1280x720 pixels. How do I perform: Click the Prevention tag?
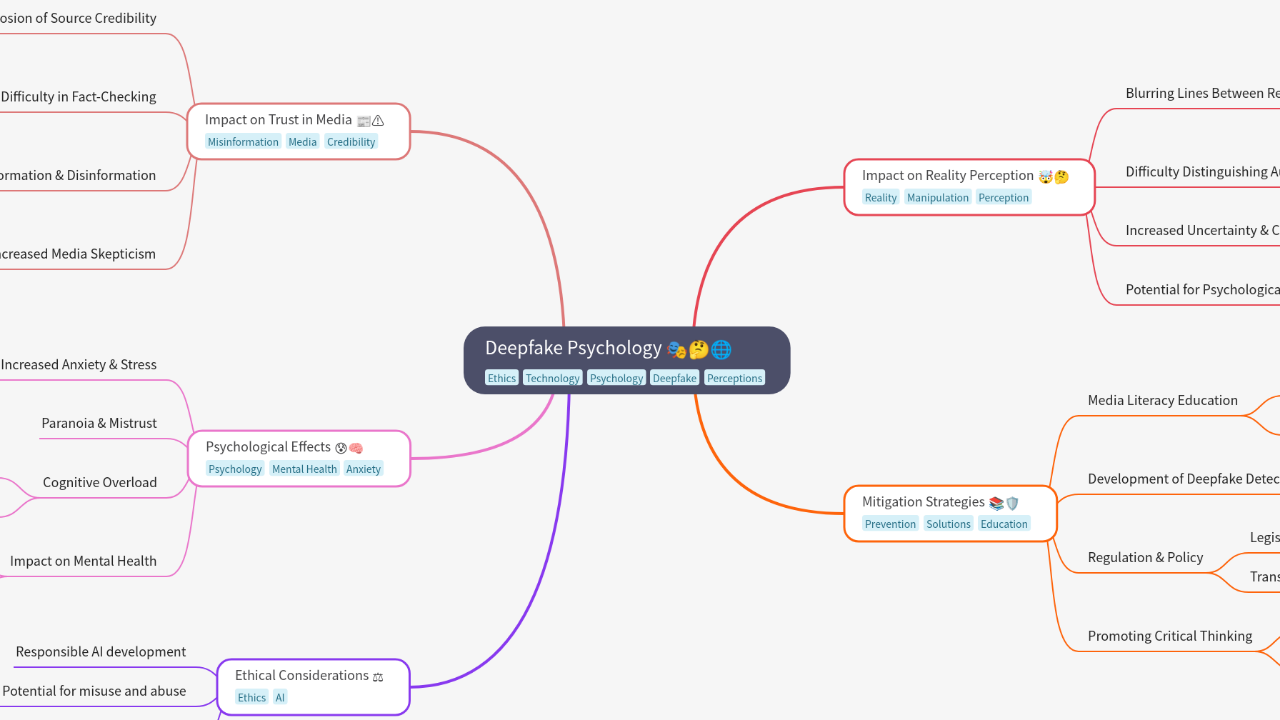click(890, 524)
